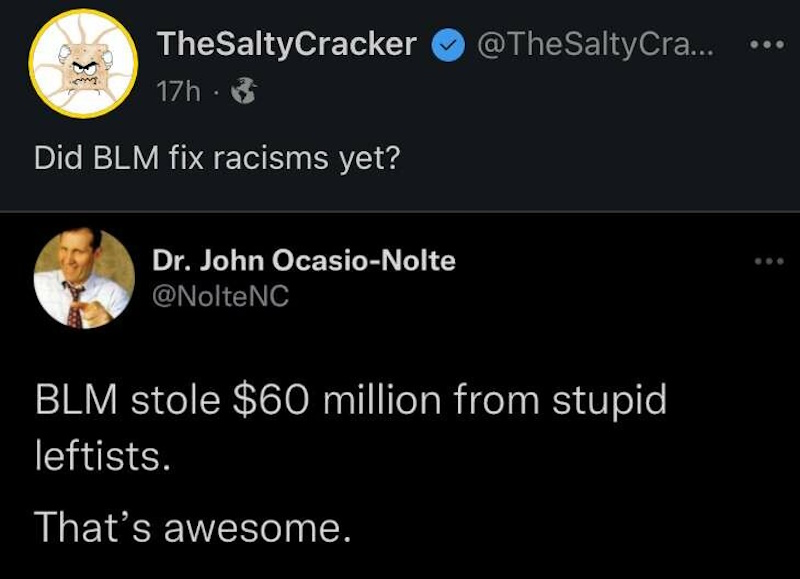The height and width of the screenshot is (579, 800).
Task: Click the globe public visibility icon
Action: tap(243, 93)
